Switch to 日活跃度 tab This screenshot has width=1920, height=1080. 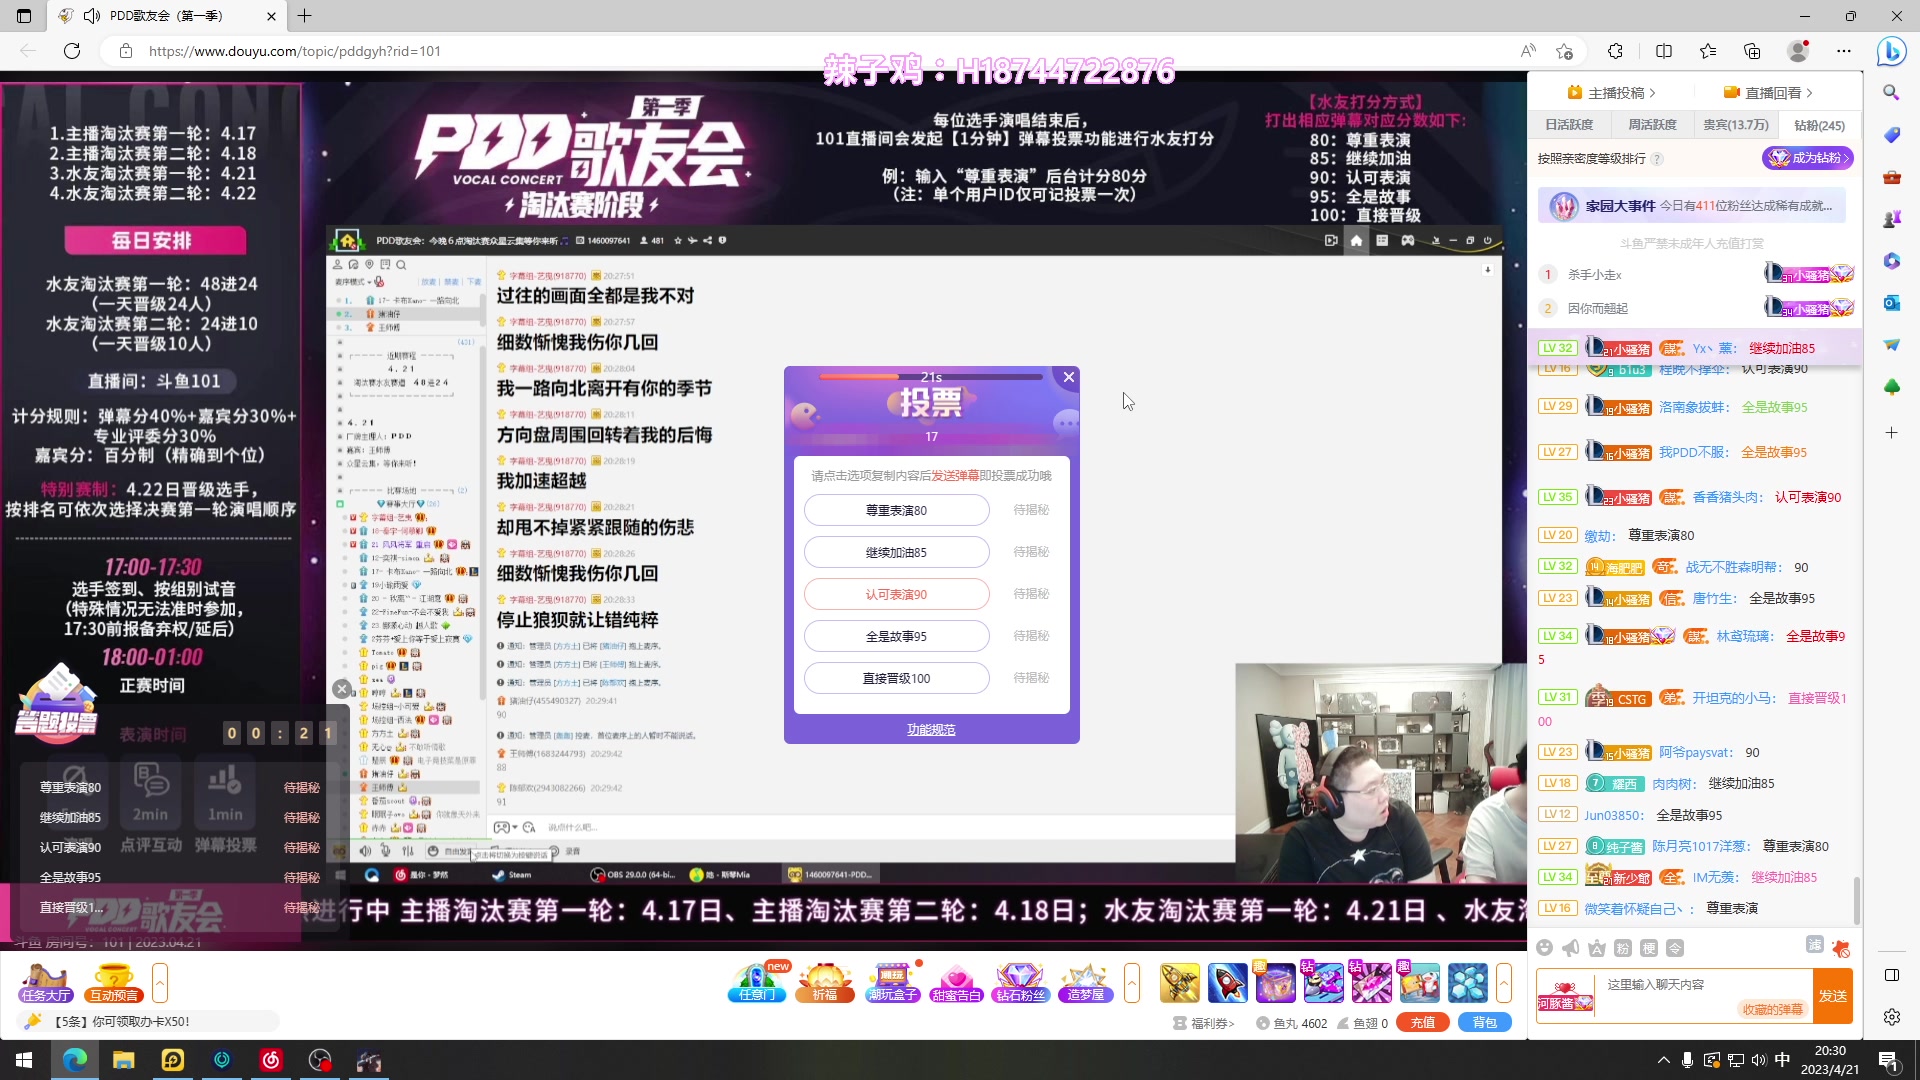[x=1569, y=125]
